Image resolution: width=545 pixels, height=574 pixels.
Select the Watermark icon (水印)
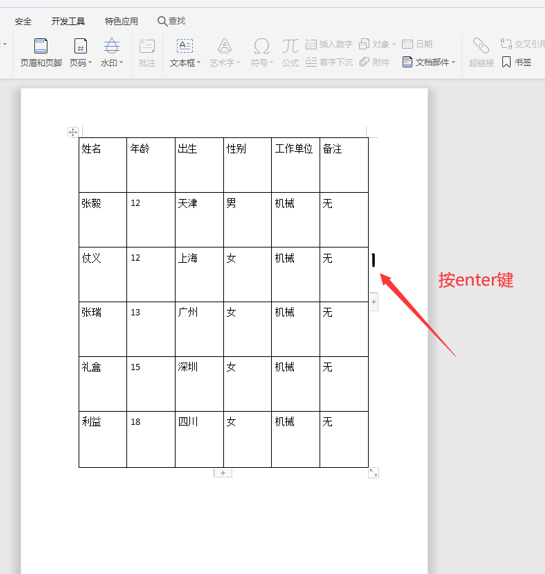[x=111, y=46]
